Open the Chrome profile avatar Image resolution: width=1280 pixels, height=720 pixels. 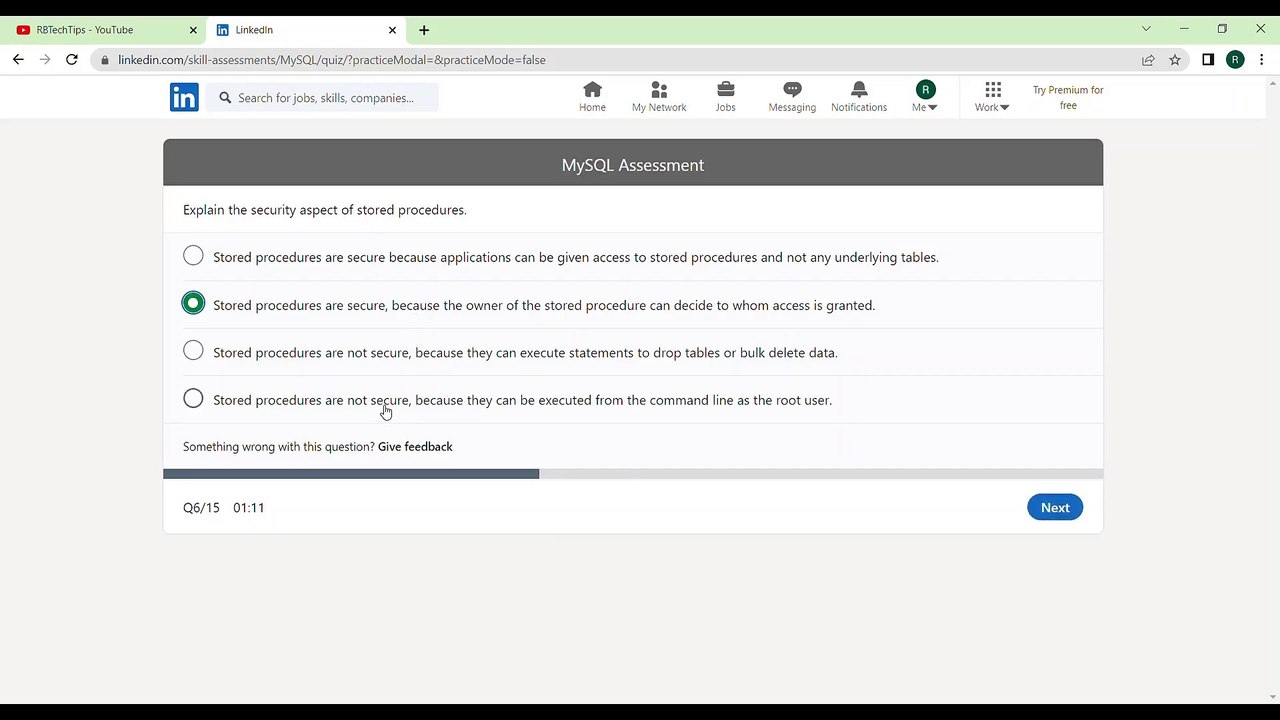coord(1235,60)
